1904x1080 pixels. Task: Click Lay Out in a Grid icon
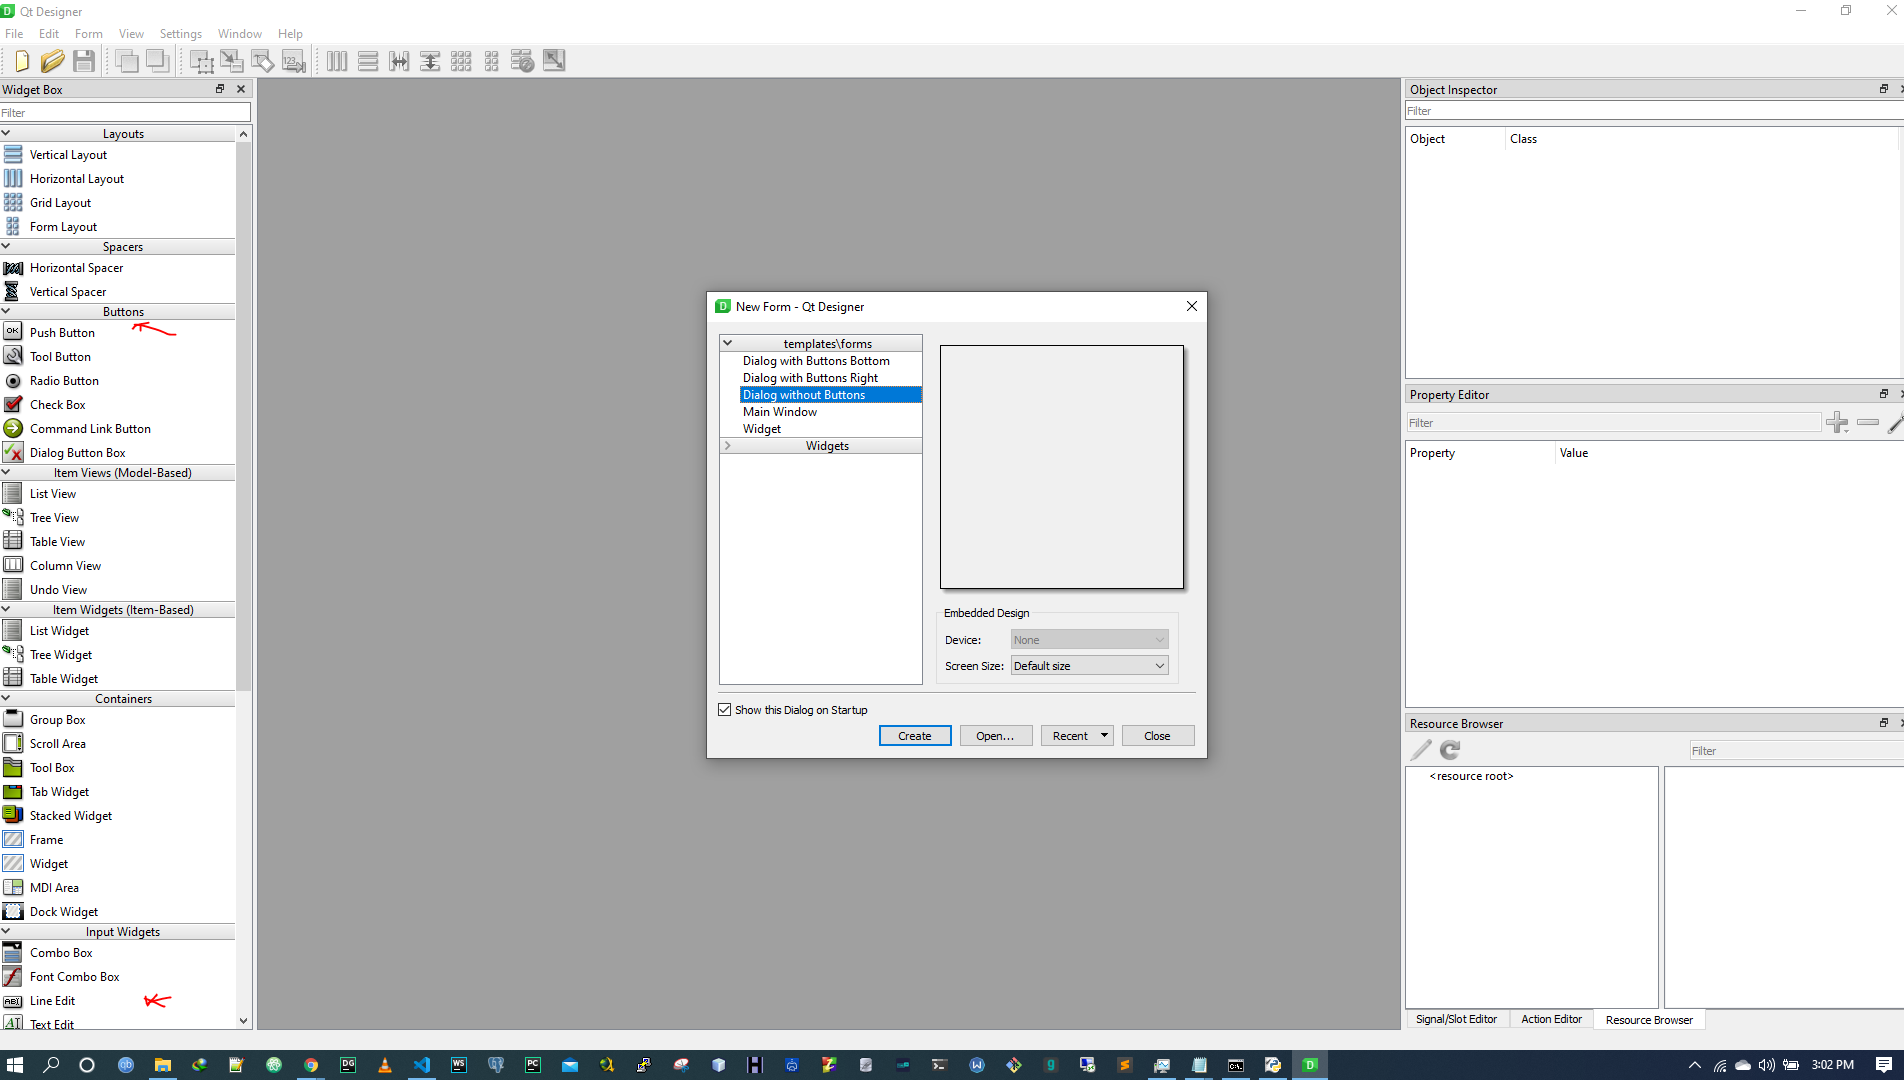pyautogui.click(x=461, y=61)
